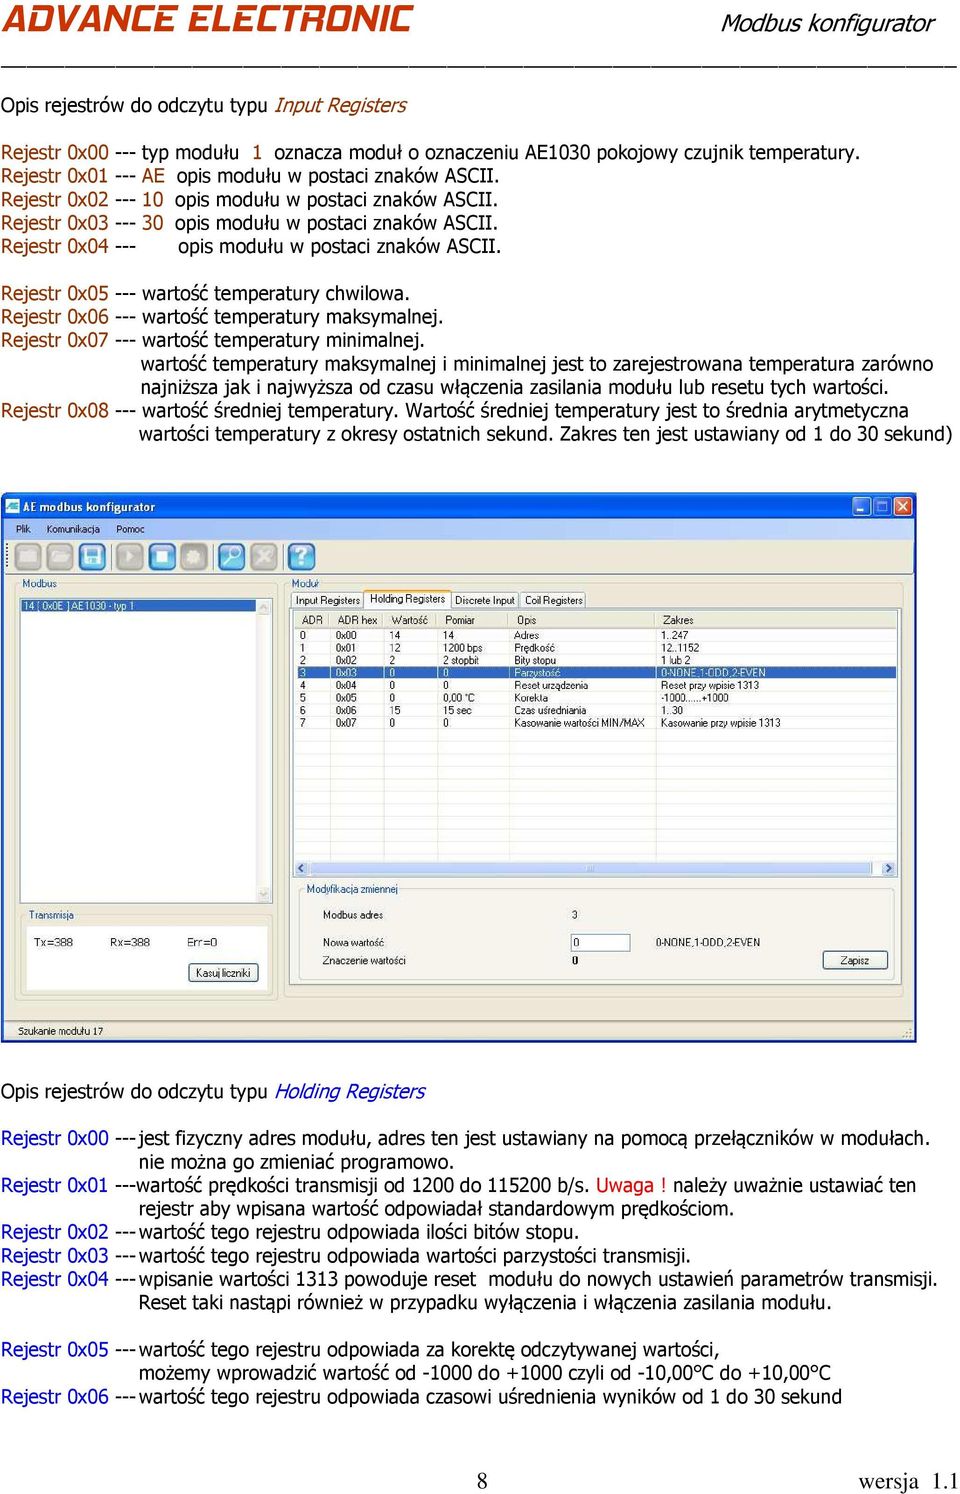Switch to the Input Registers tab
Screen dimensions: 960x1494
pyautogui.click(x=327, y=600)
